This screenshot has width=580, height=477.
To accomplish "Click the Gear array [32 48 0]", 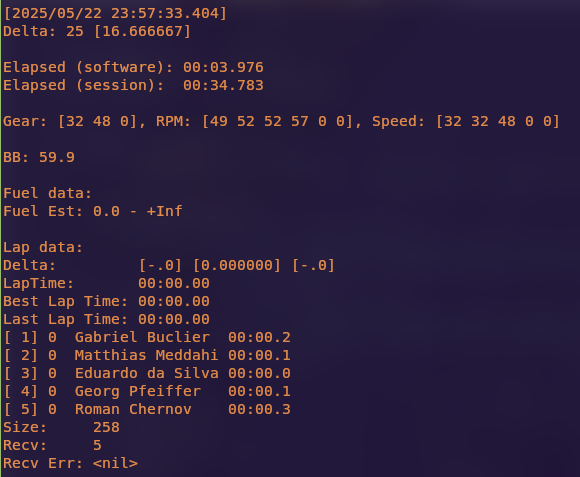I will pos(98,121).
